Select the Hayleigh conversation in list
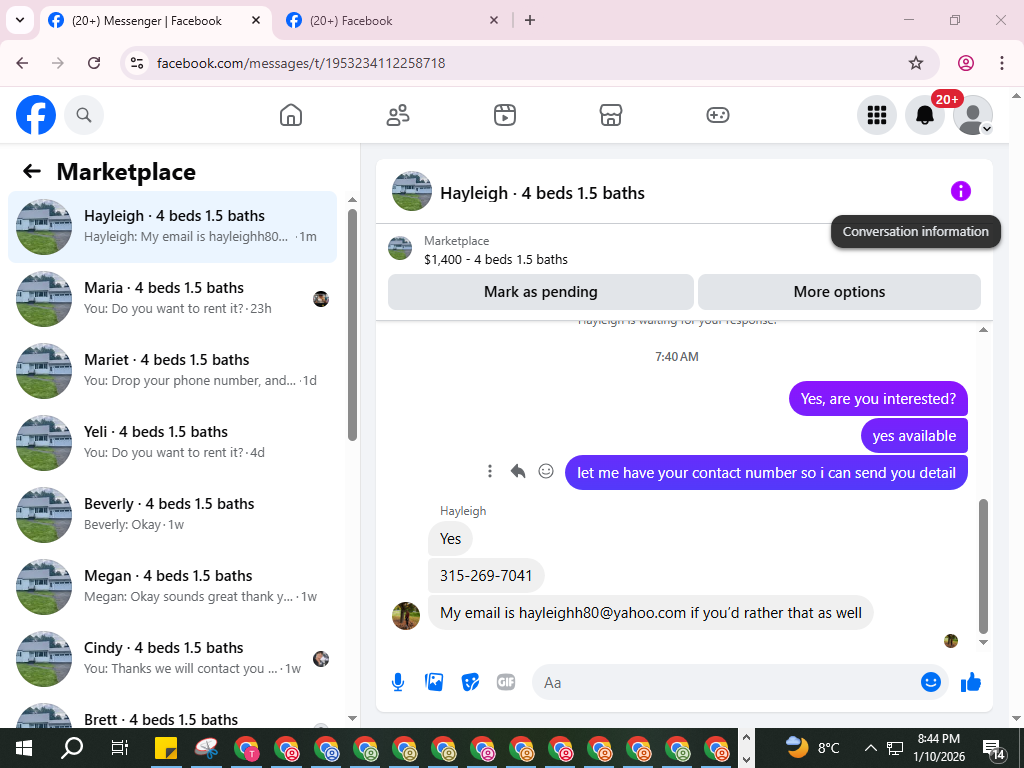 tap(172, 227)
